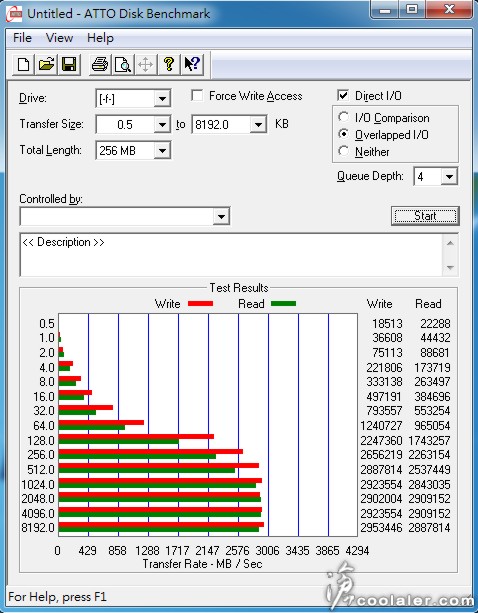
Task: Open the File menu
Action: (x=22, y=38)
